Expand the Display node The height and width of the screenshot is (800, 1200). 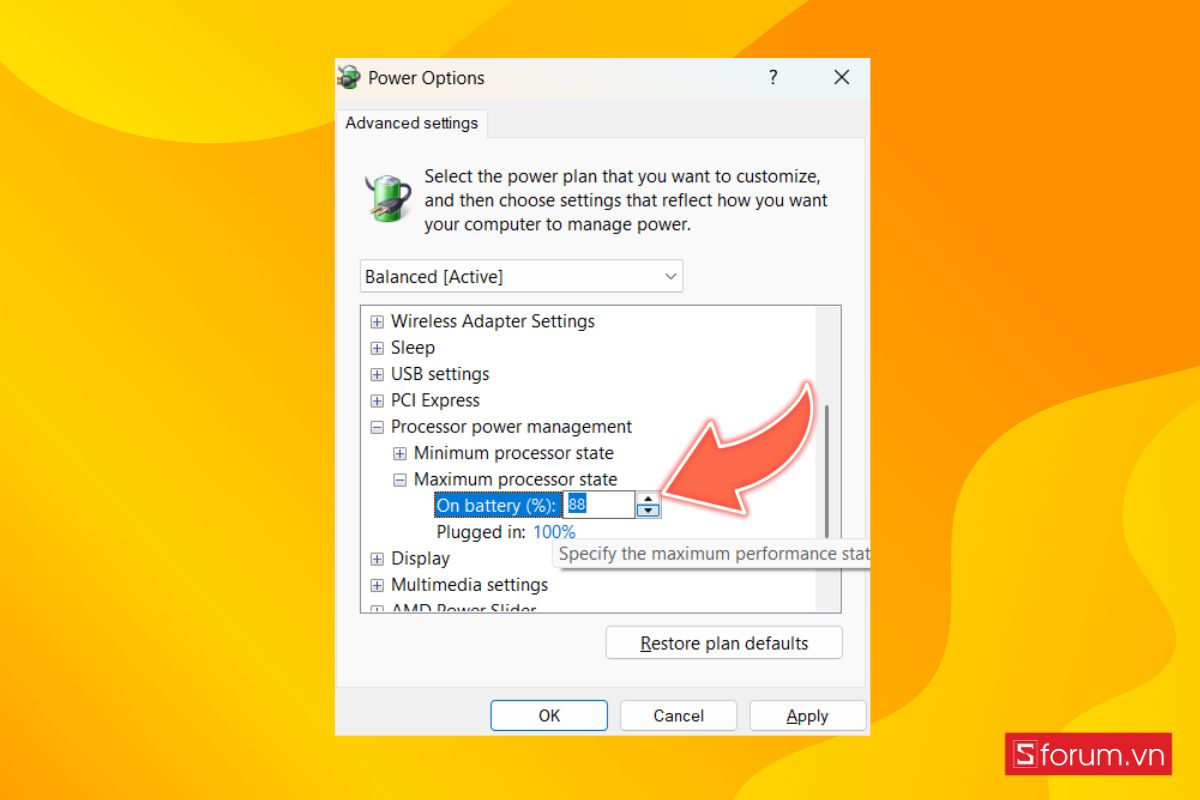pyautogui.click(x=377, y=559)
